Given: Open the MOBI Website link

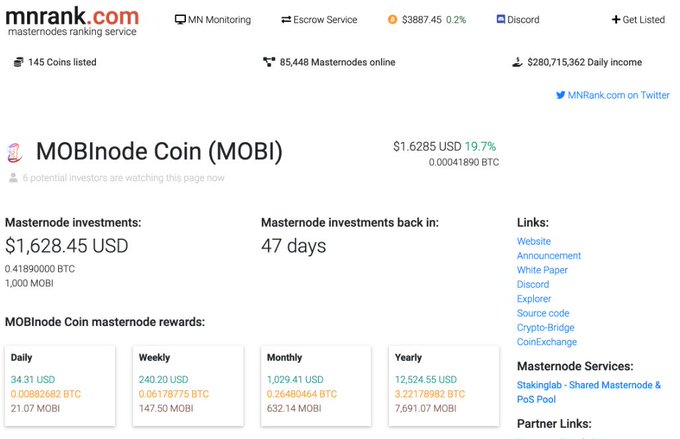Looking at the screenshot, I should (x=534, y=241).
